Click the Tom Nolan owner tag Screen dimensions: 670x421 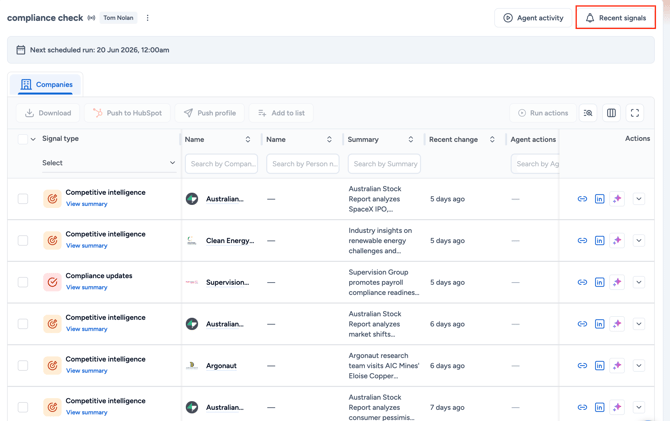click(x=118, y=18)
